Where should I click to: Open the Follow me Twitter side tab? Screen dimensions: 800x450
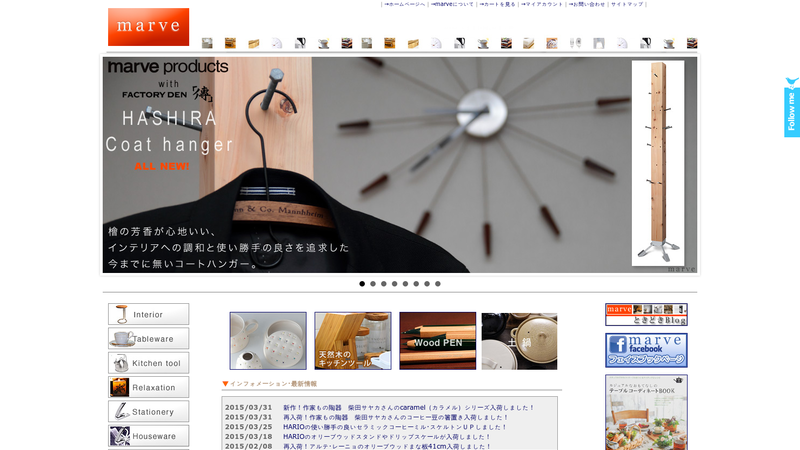(x=792, y=108)
